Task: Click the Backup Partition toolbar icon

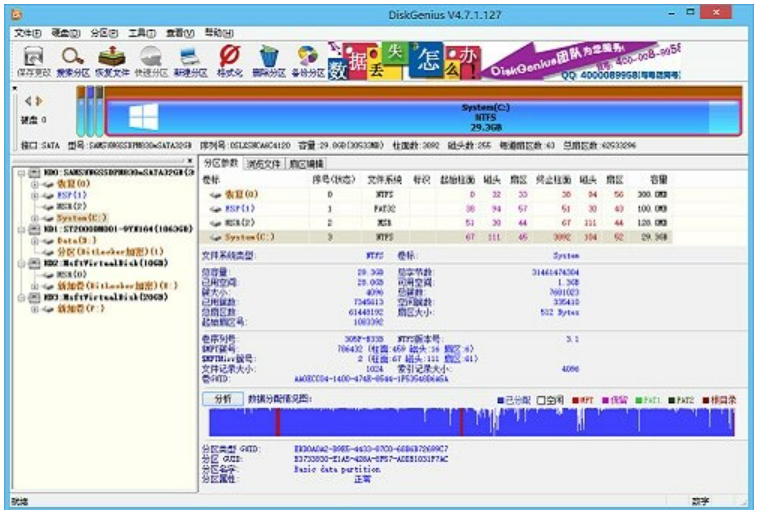Action: click(x=308, y=59)
